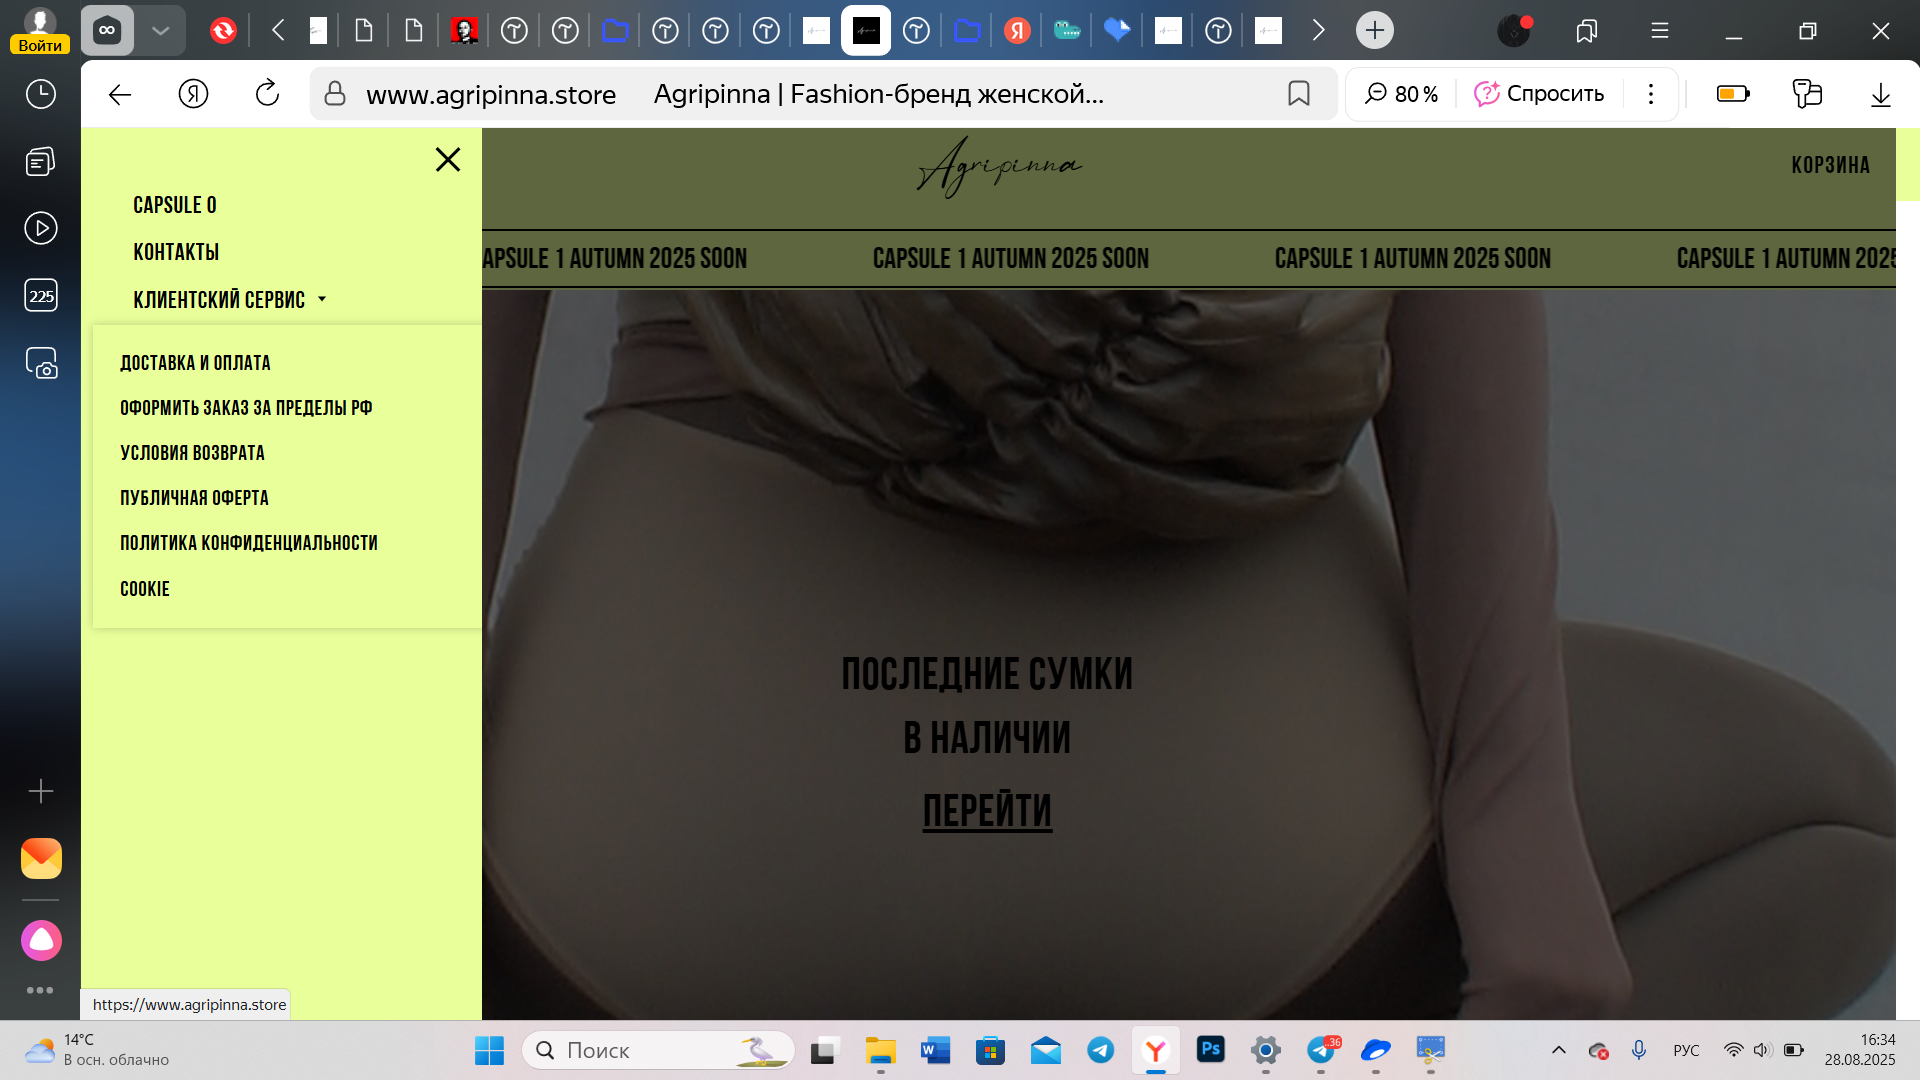The image size is (1920, 1080).
Task: Open КОНТАКТЫ menu item
Action: 176,252
